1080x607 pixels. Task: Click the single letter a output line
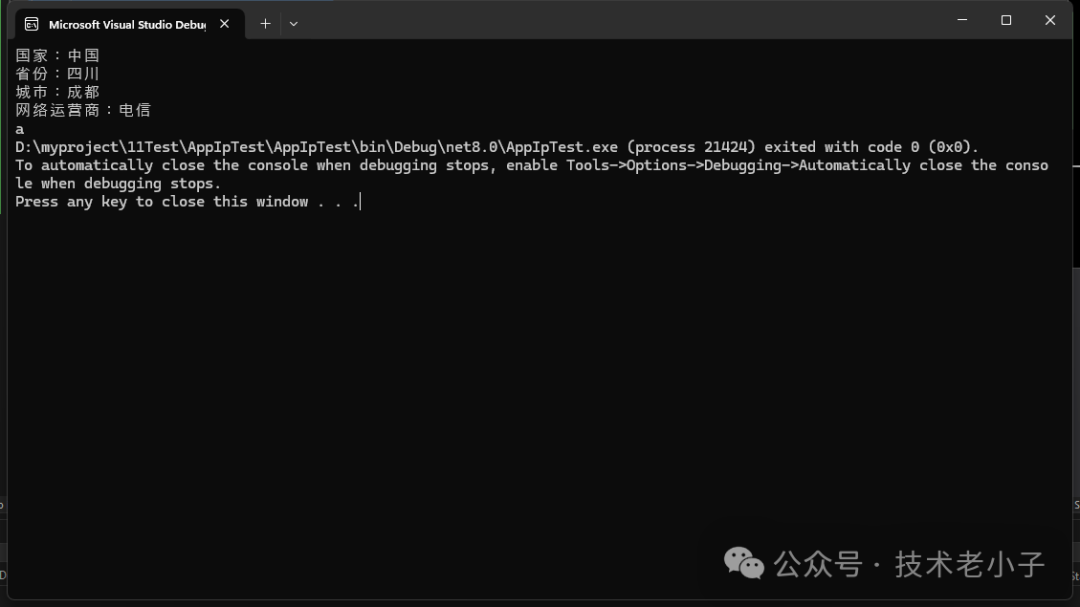tap(20, 129)
